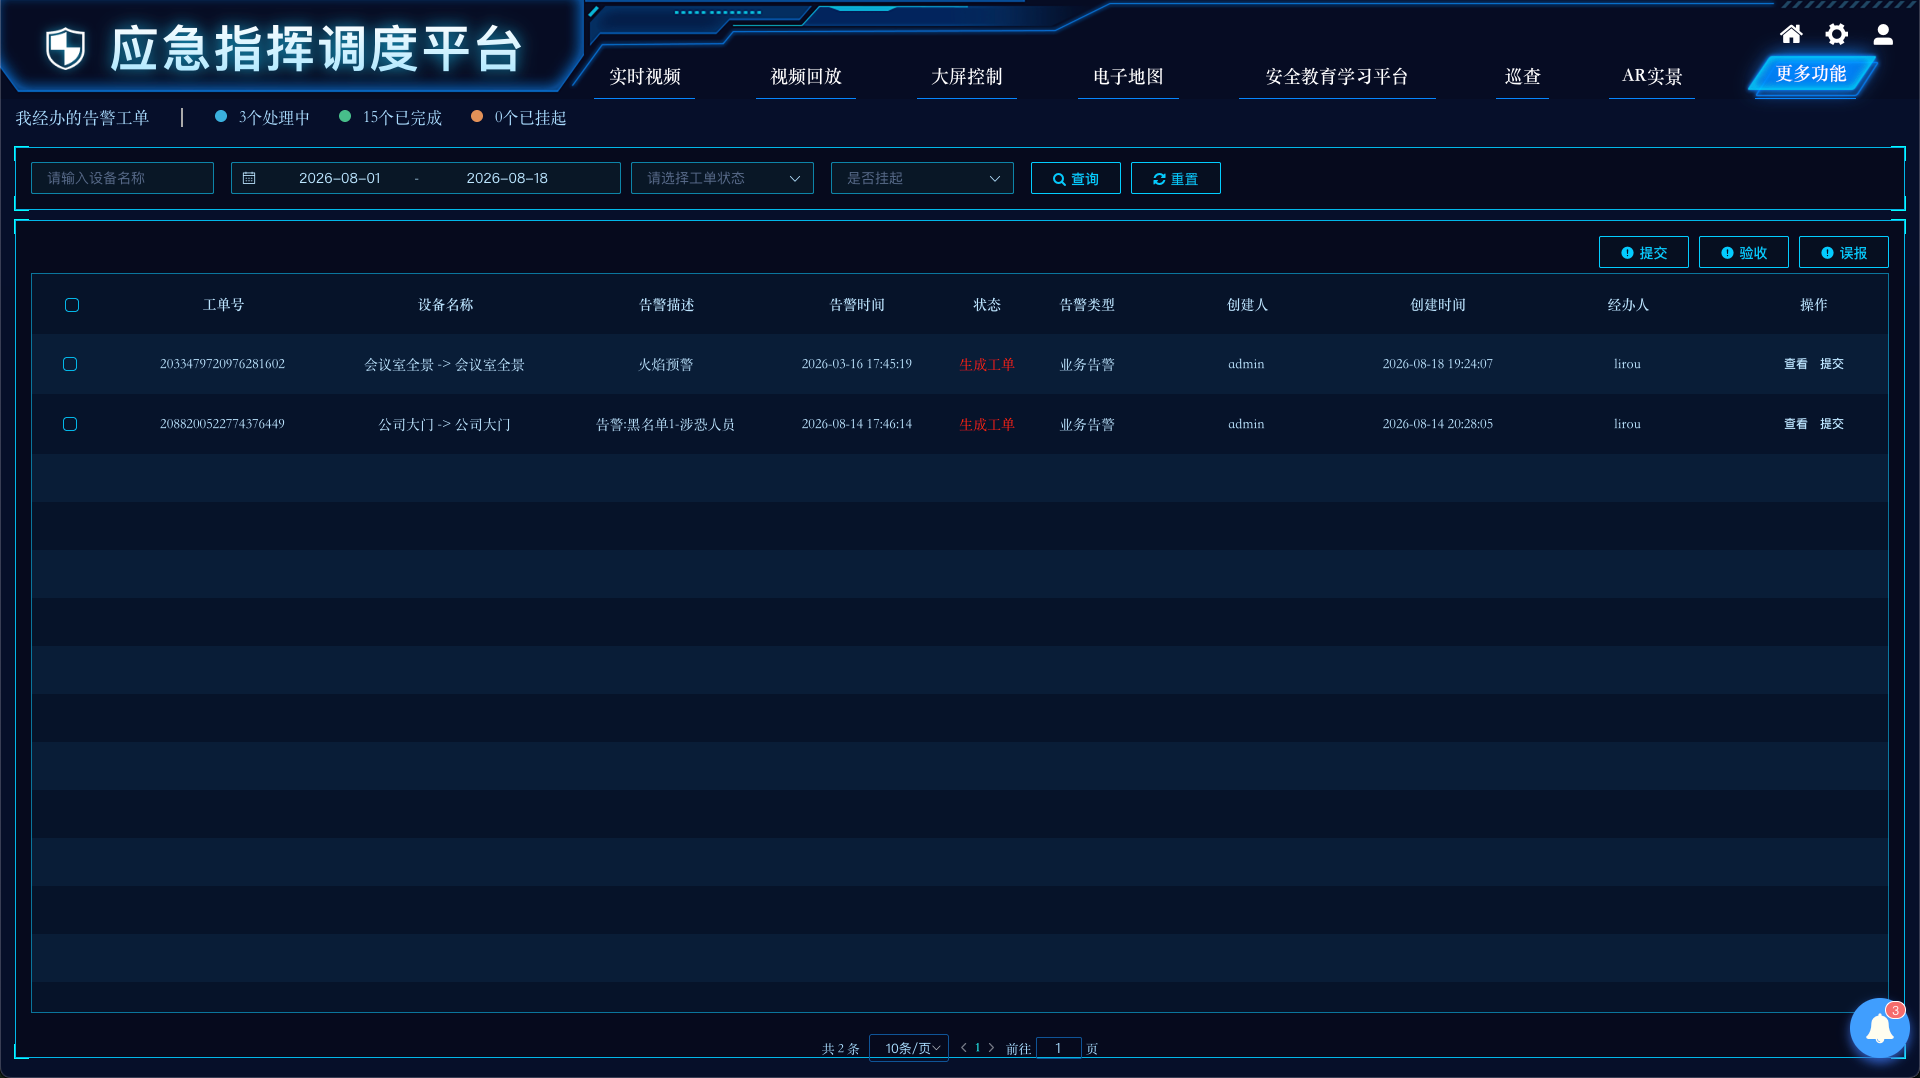The width and height of the screenshot is (1920, 1078).
Task: Switch to the 电子地图 tab
Action: 1128,77
